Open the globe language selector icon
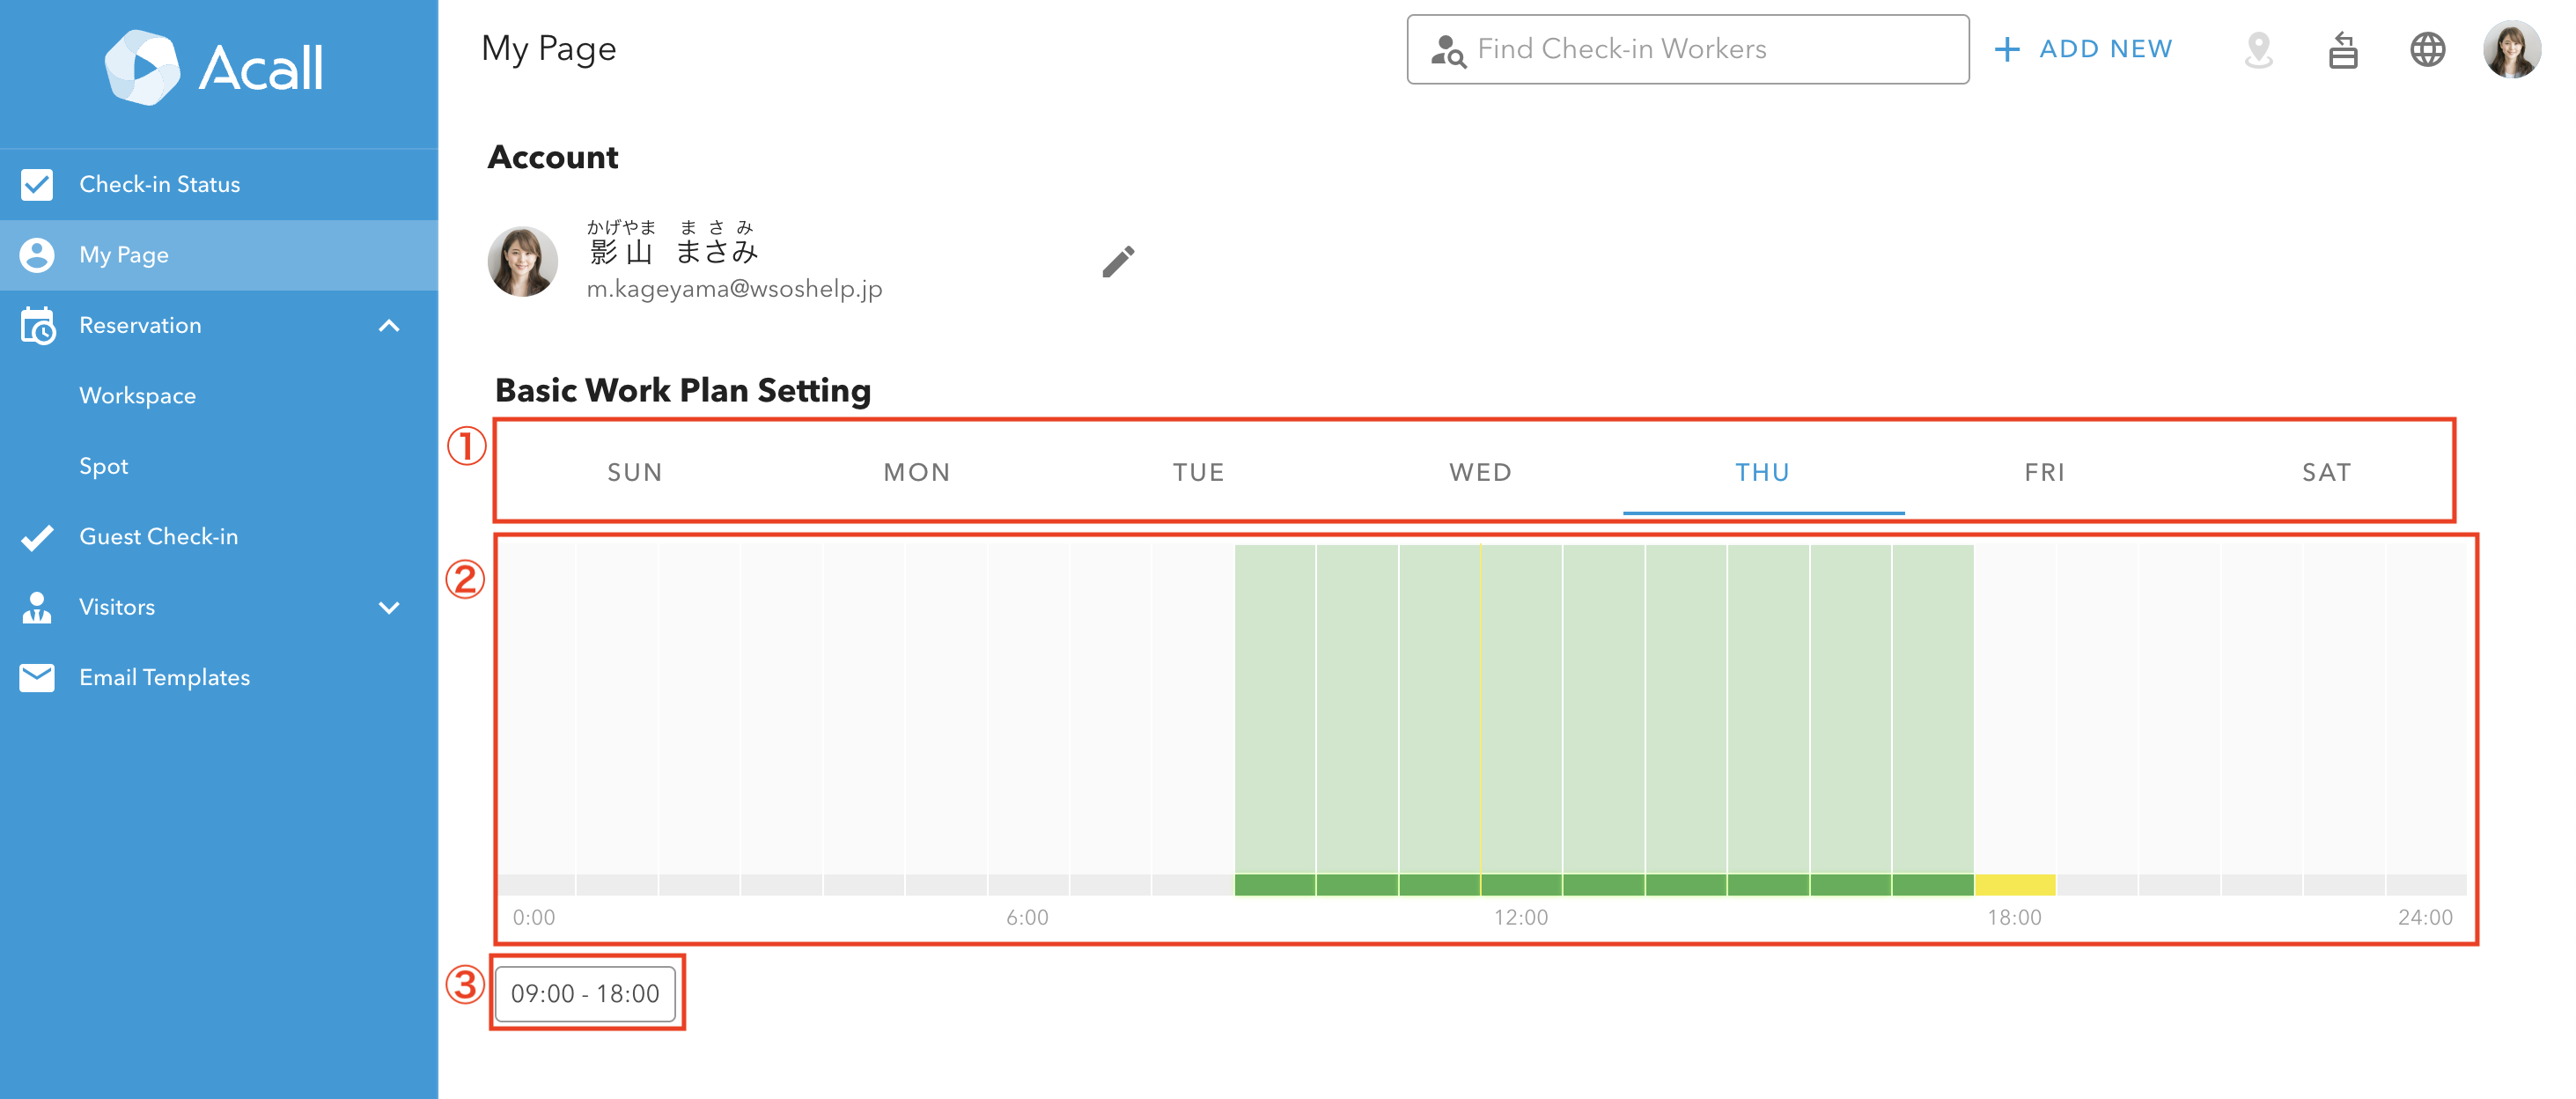This screenshot has height=1099, width=2576. [x=2427, y=49]
